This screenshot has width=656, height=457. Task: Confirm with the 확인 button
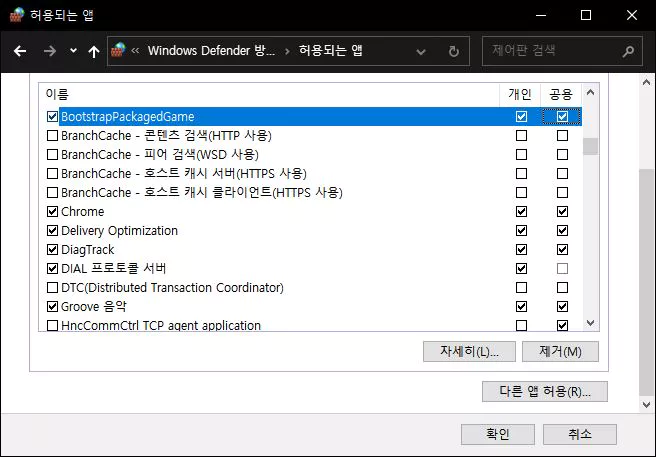(x=498, y=434)
